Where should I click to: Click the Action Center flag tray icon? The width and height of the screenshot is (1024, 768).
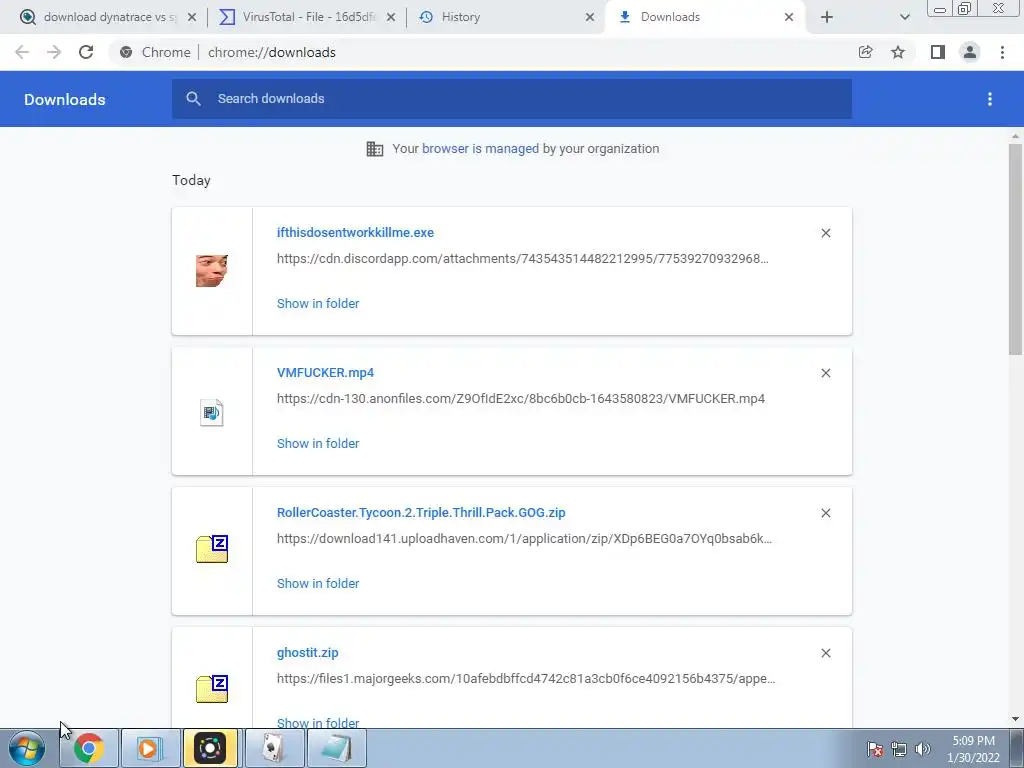875,749
